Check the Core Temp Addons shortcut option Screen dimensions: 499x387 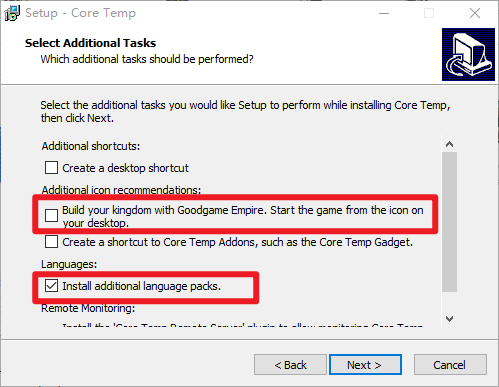(51, 242)
